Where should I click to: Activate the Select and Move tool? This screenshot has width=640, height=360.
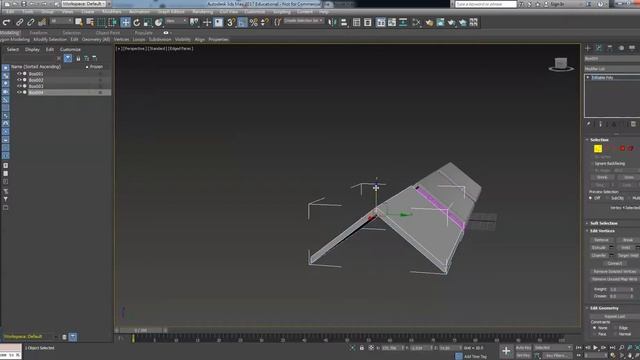(125, 22)
